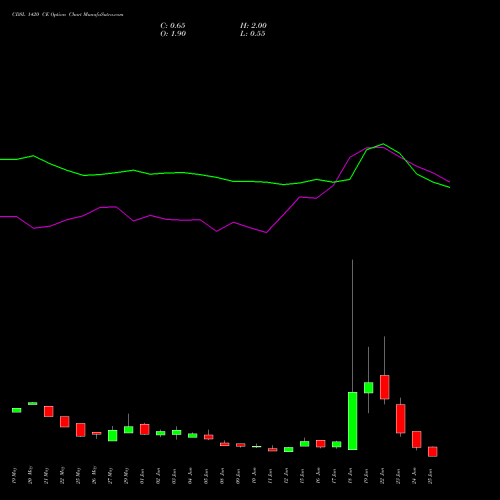Image resolution: width=500 pixels, height=500 pixels.
Task: Click the CDSL 1420 CE Options chart title
Action: [x=68, y=15]
